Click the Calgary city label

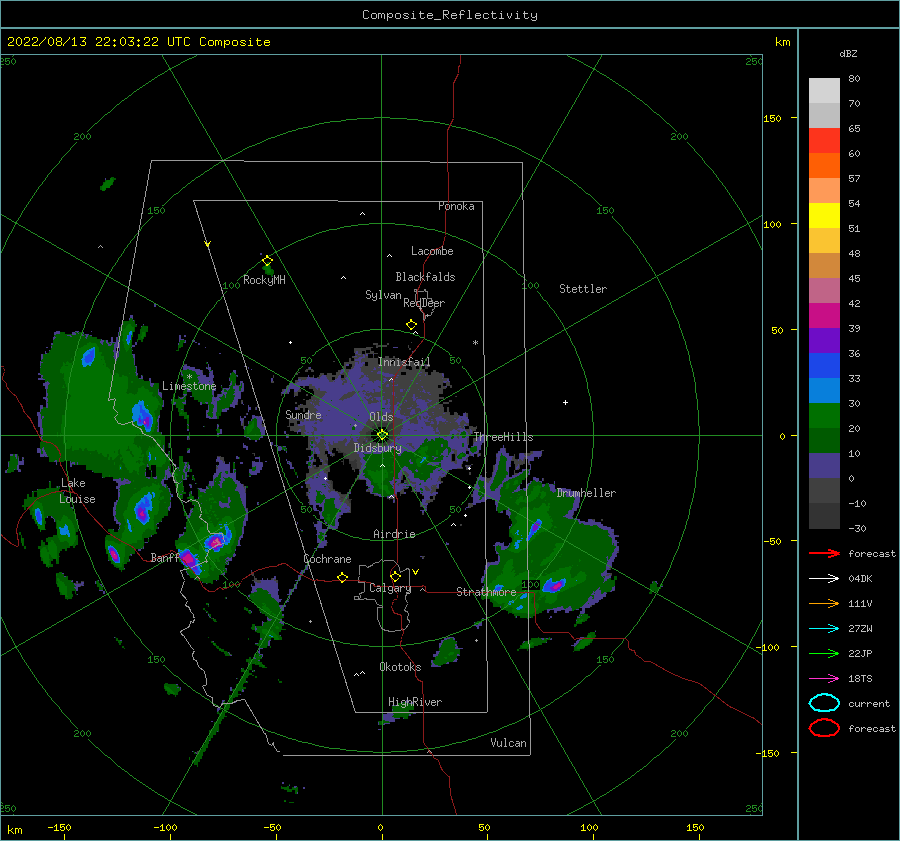(390, 588)
